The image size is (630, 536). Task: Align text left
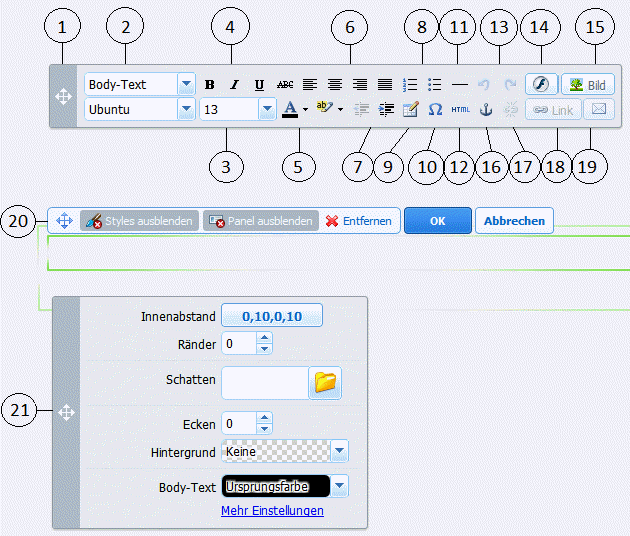tap(310, 85)
